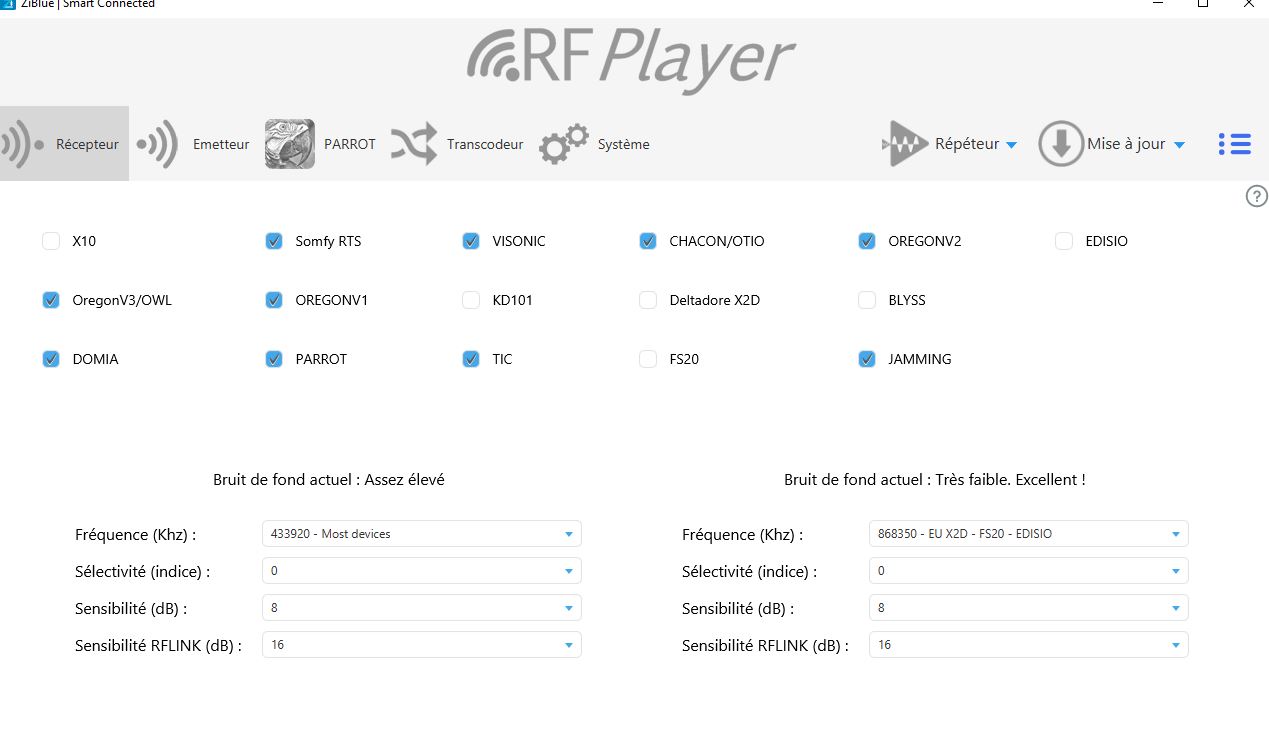Select the PARROT bird image icon
This screenshot has width=1269, height=735.
(290, 144)
